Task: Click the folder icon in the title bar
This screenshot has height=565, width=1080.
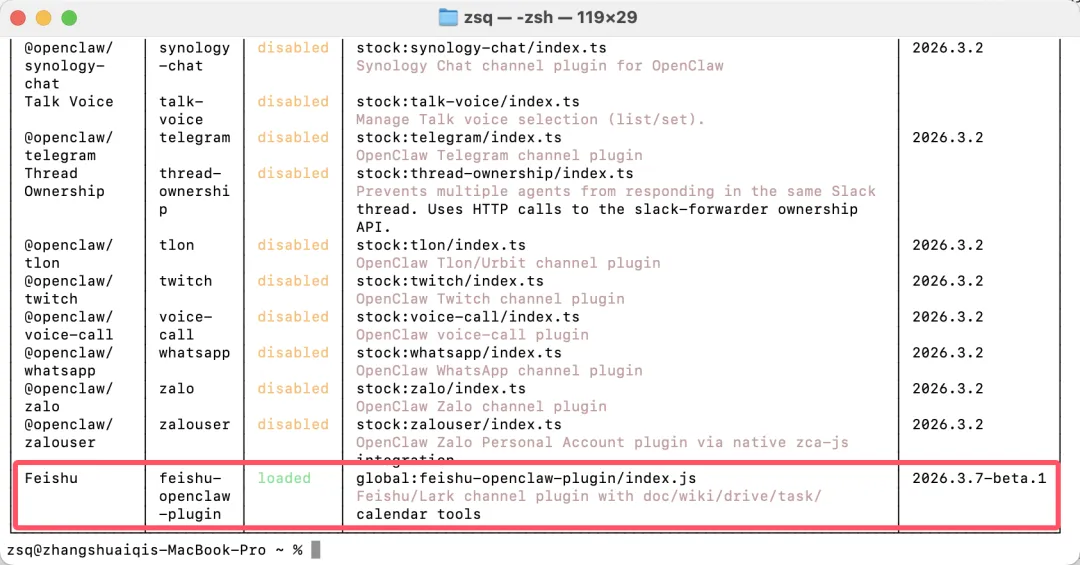Action: (x=448, y=17)
